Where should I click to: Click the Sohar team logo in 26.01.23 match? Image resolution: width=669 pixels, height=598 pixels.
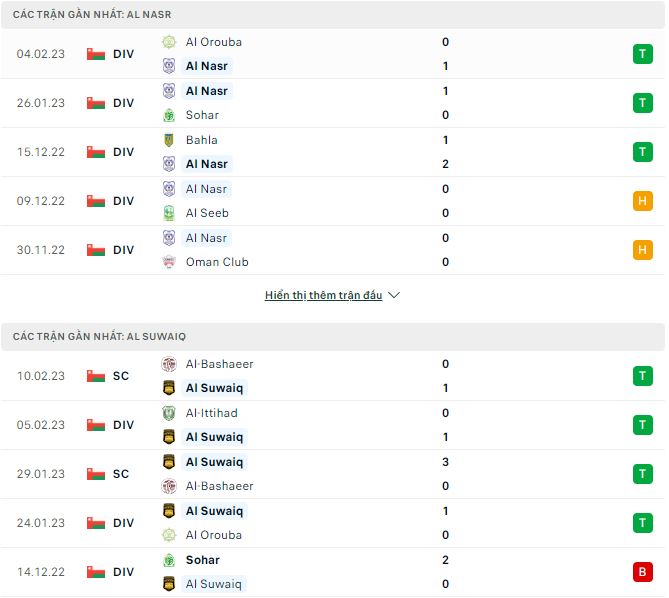(169, 115)
